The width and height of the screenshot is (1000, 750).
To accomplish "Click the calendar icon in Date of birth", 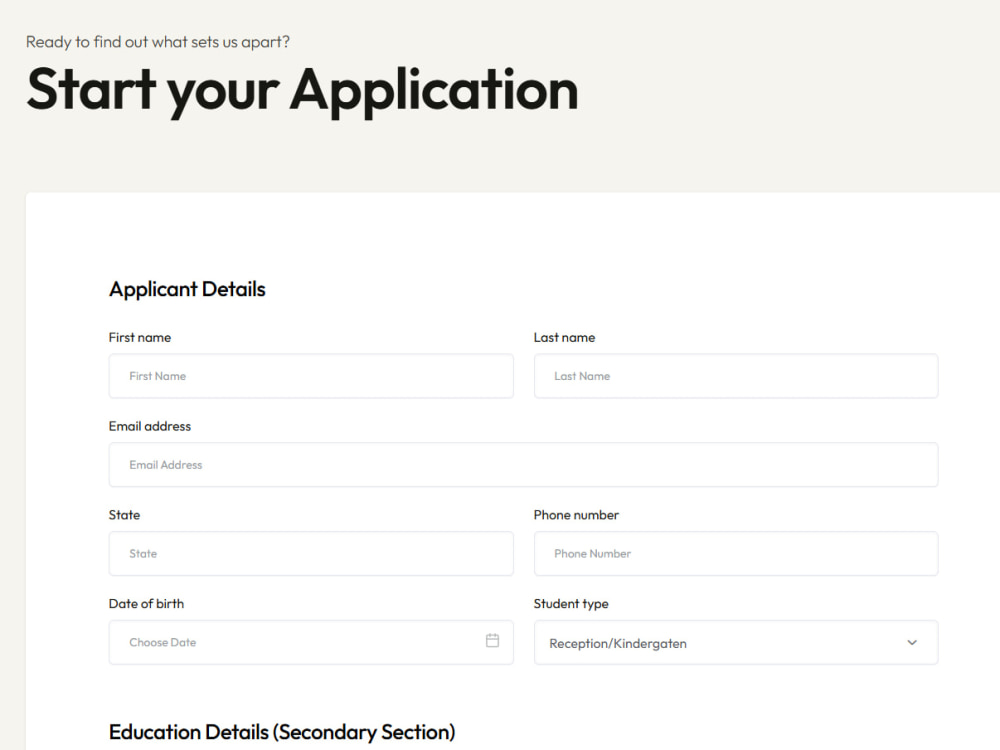I will tap(492, 640).
